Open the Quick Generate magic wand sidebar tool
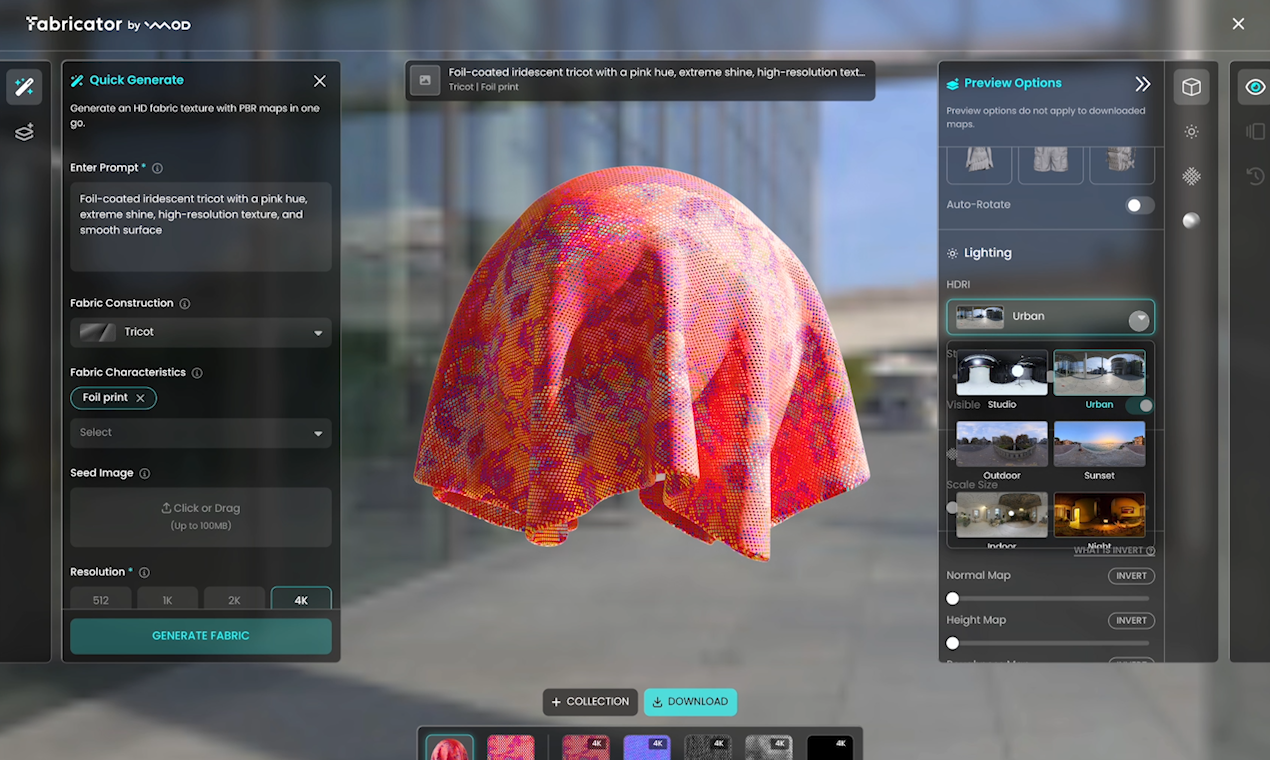This screenshot has width=1270, height=760. click(x=24, y=87)
